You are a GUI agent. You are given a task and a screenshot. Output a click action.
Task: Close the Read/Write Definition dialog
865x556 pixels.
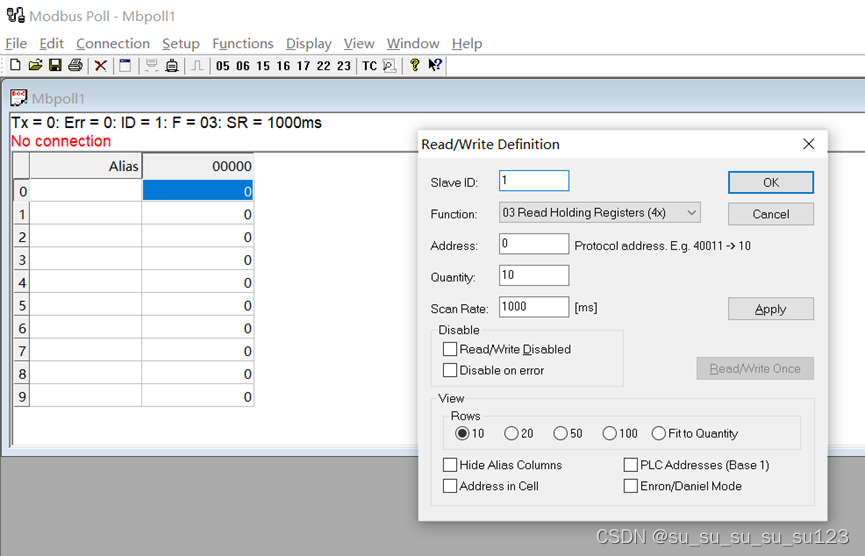(809, 144)
